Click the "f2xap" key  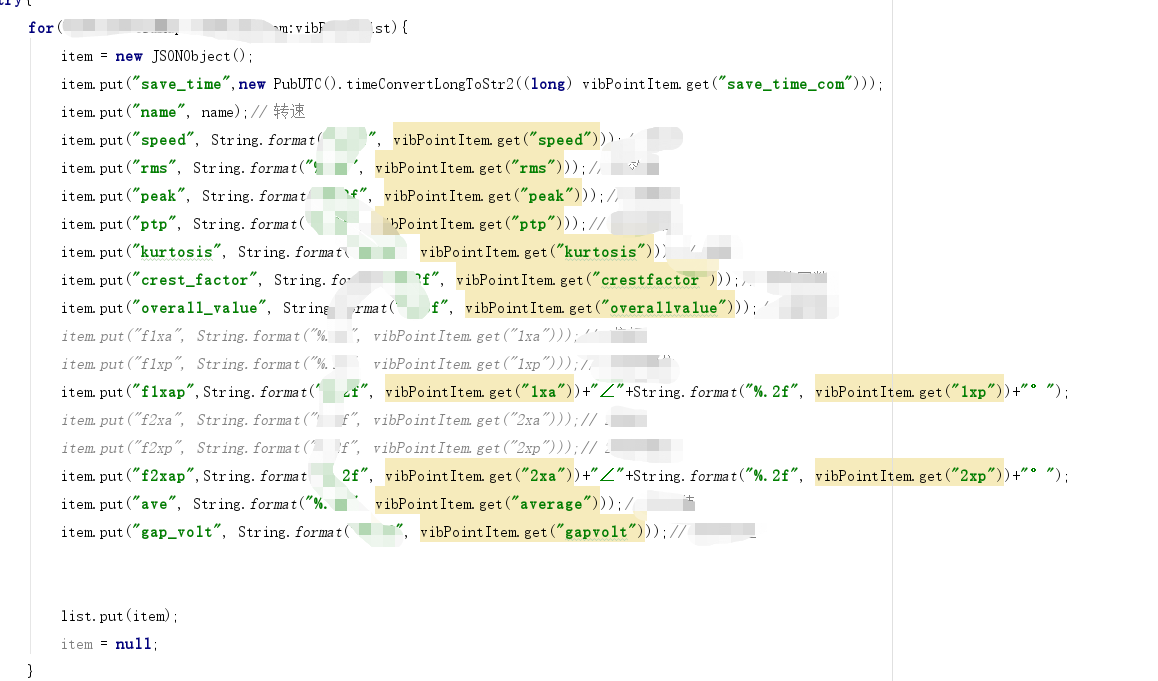162,477
